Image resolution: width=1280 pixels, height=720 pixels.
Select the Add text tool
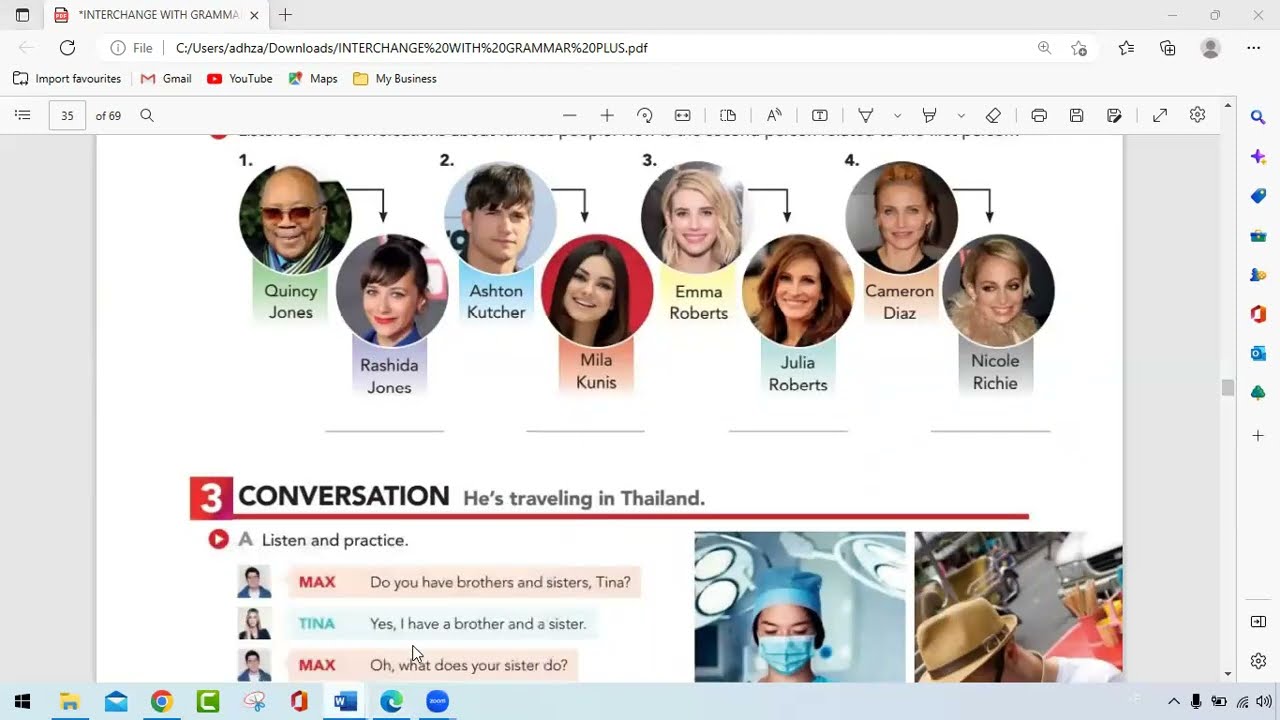tap(820, 115)
